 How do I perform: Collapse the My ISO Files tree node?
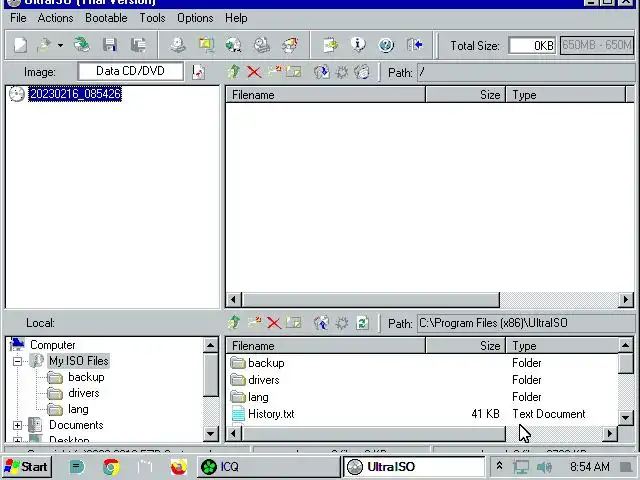17,361
